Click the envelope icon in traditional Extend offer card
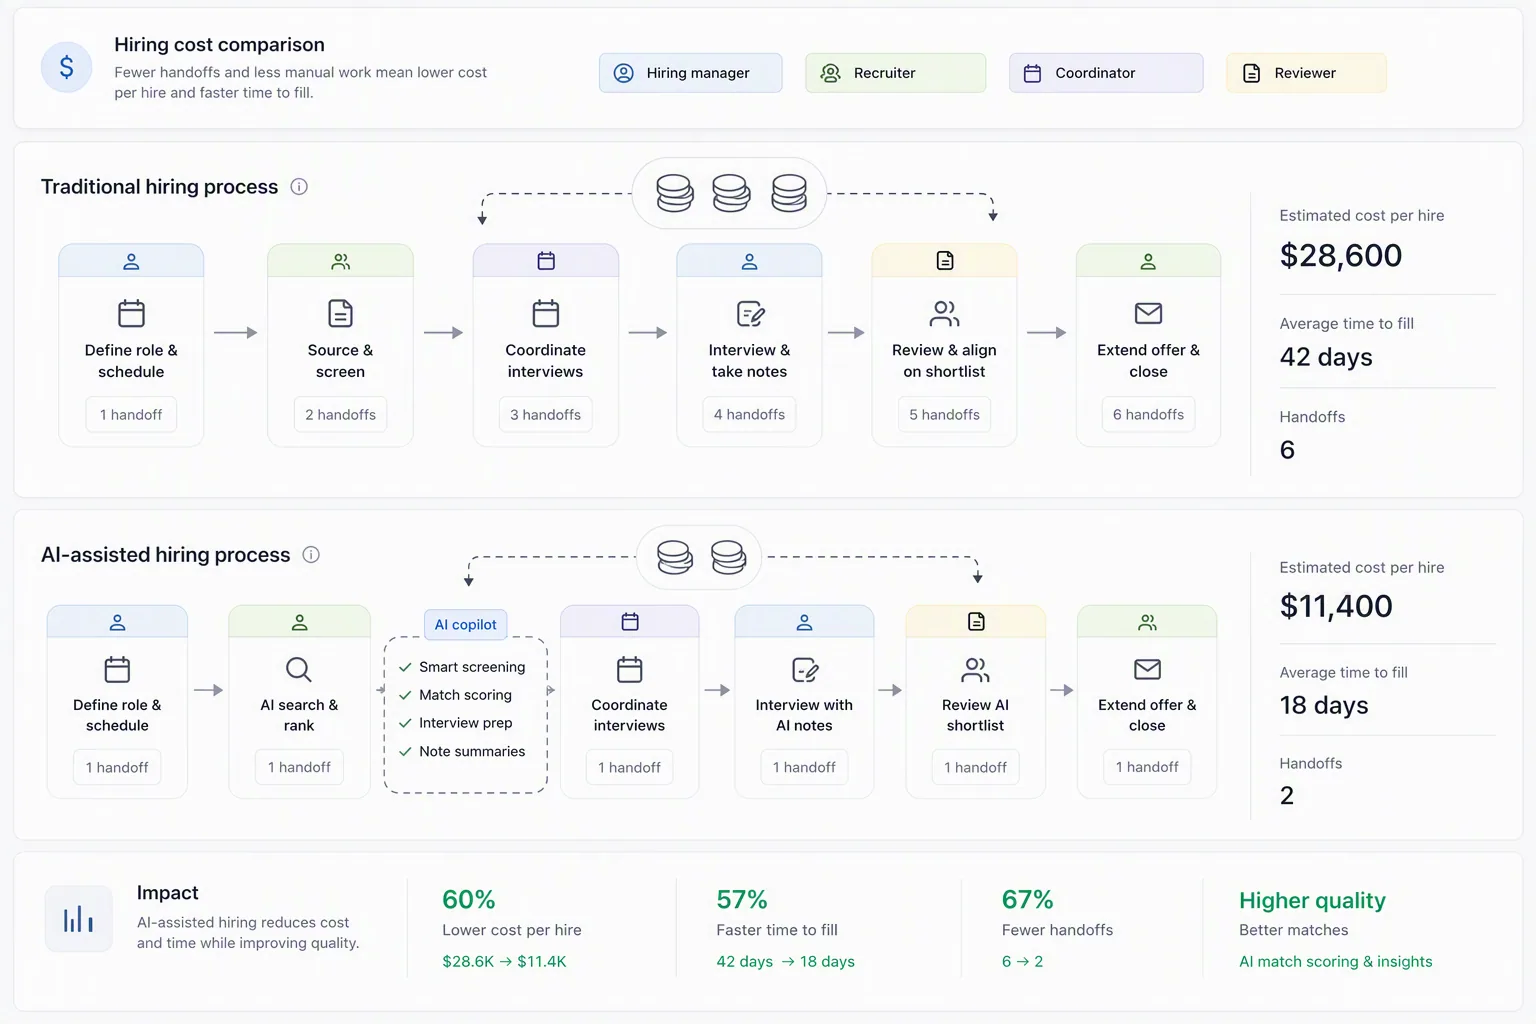1536x1024 pixels. pyautogui.click(x=1148, y=314)
